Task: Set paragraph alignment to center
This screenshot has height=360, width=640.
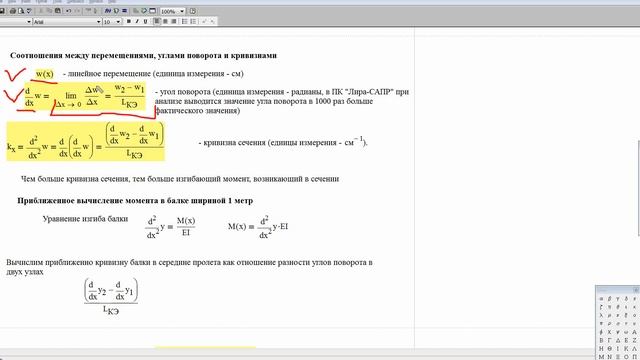Action: pyautogui.click(x=165, y=22)
